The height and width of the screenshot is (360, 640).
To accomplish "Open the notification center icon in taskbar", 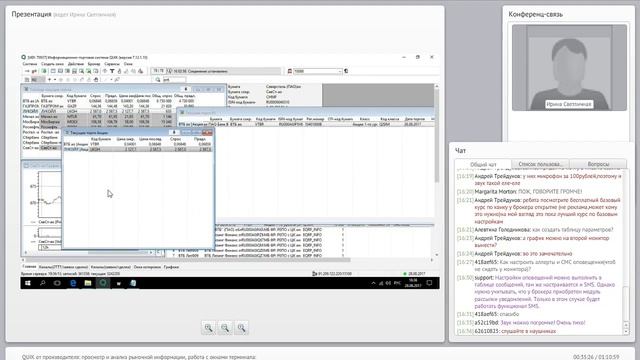I will [x=429, y=283].
